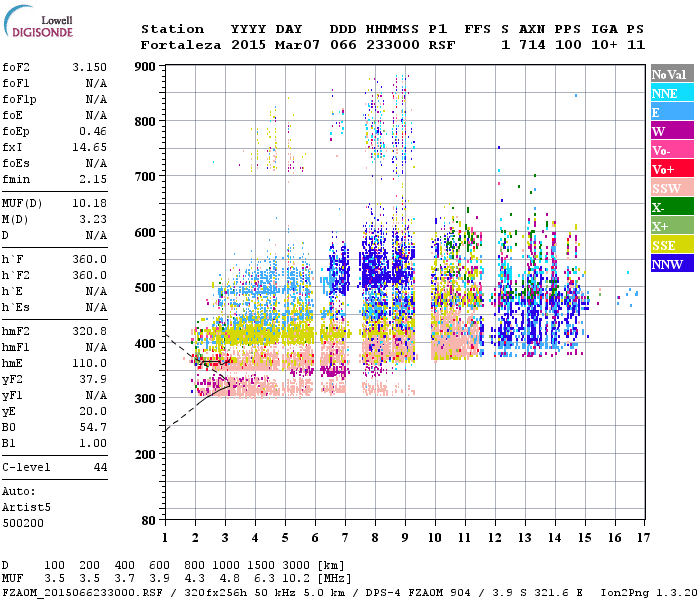
Task: Click the 2015 Mar07 date in header
Action: coord(264,45)
